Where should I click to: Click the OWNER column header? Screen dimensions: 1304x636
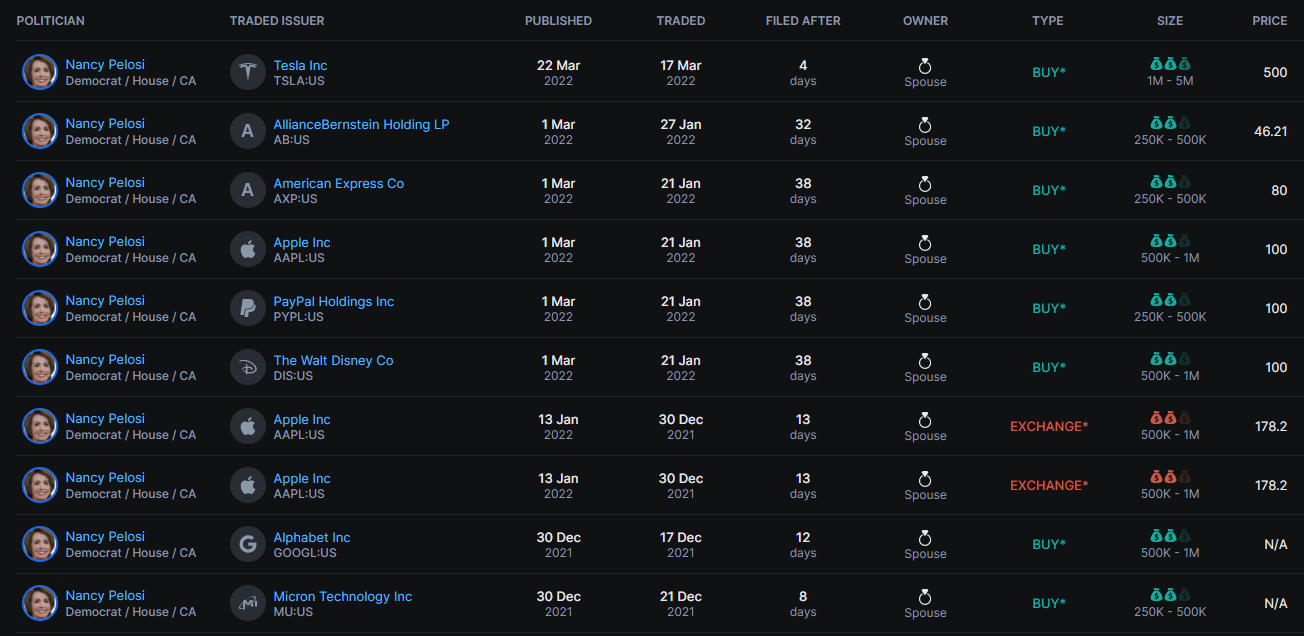(x=925, y=21)
